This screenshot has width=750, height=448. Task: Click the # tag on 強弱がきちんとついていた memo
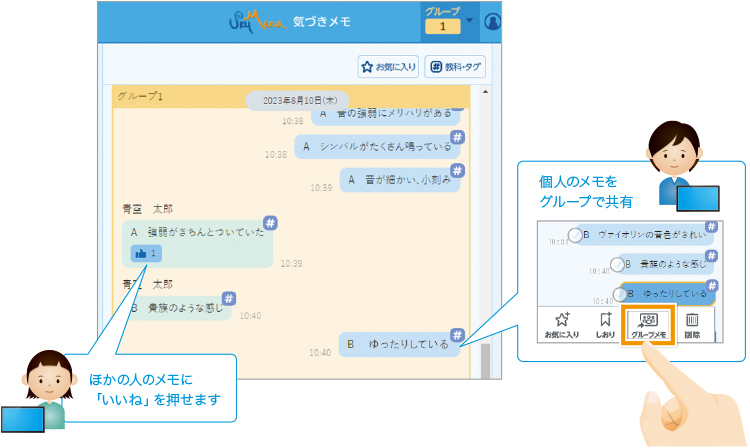[x=270, y=223]
